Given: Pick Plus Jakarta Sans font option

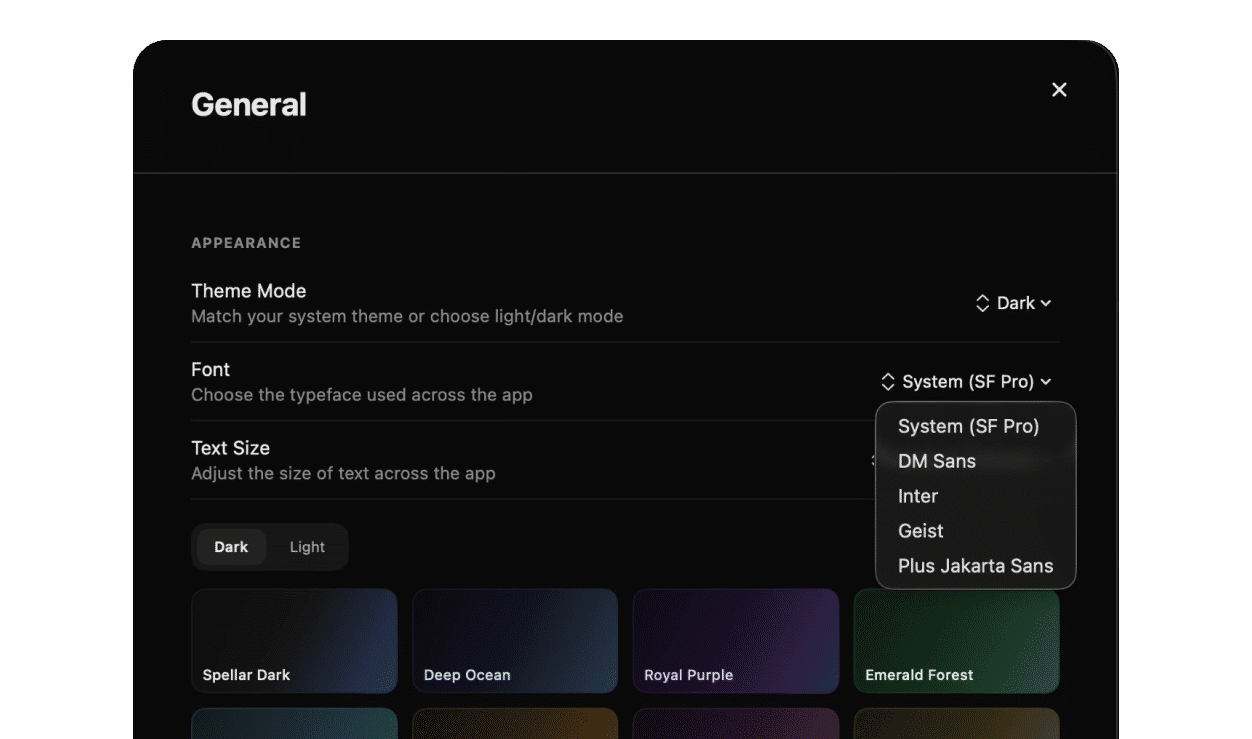Looking at the screenshot, I should tap(975, 566).
